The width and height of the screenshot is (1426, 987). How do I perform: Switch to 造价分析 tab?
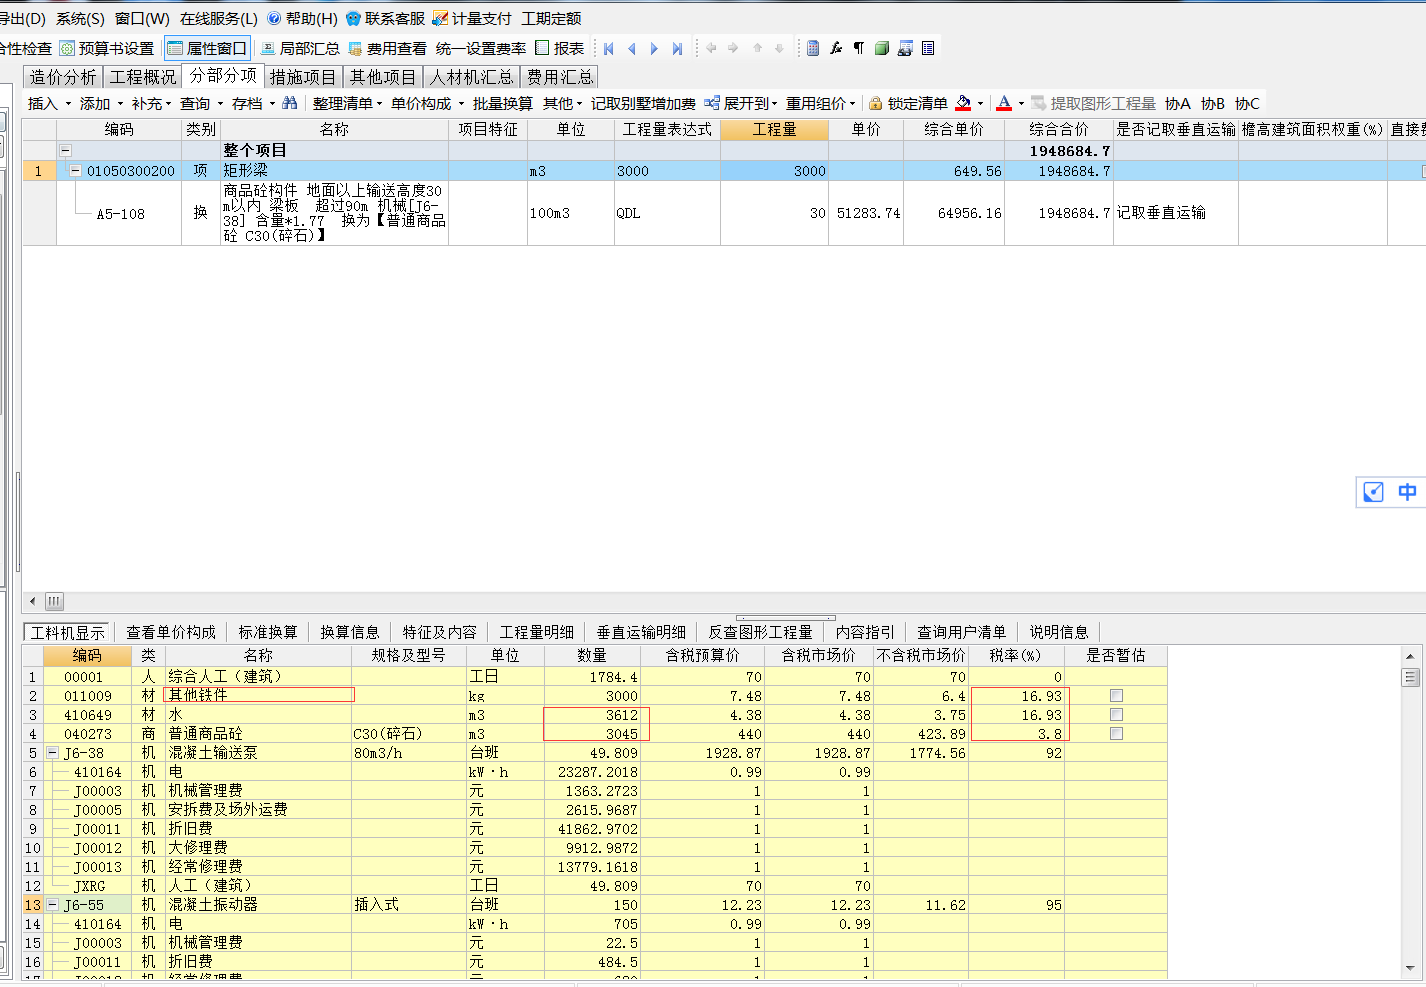coord(63,77)
